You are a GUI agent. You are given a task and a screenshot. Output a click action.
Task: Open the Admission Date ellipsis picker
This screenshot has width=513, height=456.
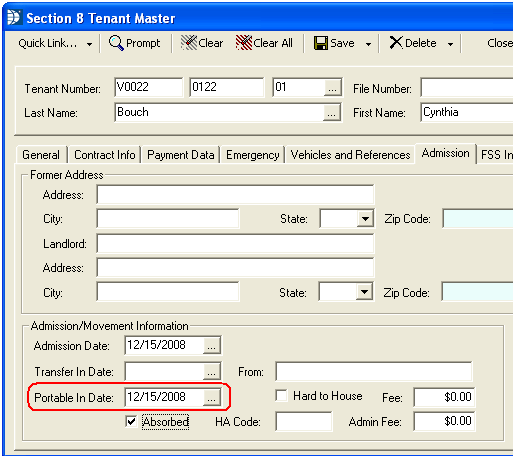coord(211,345)
